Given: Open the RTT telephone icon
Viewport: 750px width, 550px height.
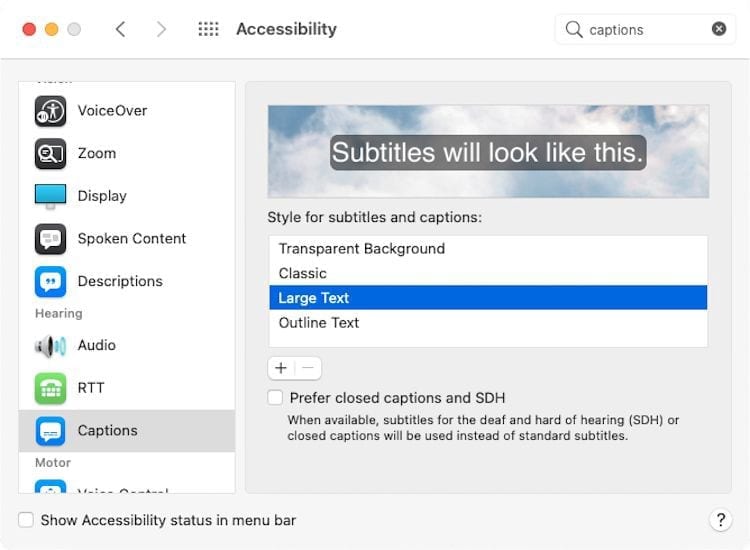Looking at the screenshot, I should (x=50, y=388).
